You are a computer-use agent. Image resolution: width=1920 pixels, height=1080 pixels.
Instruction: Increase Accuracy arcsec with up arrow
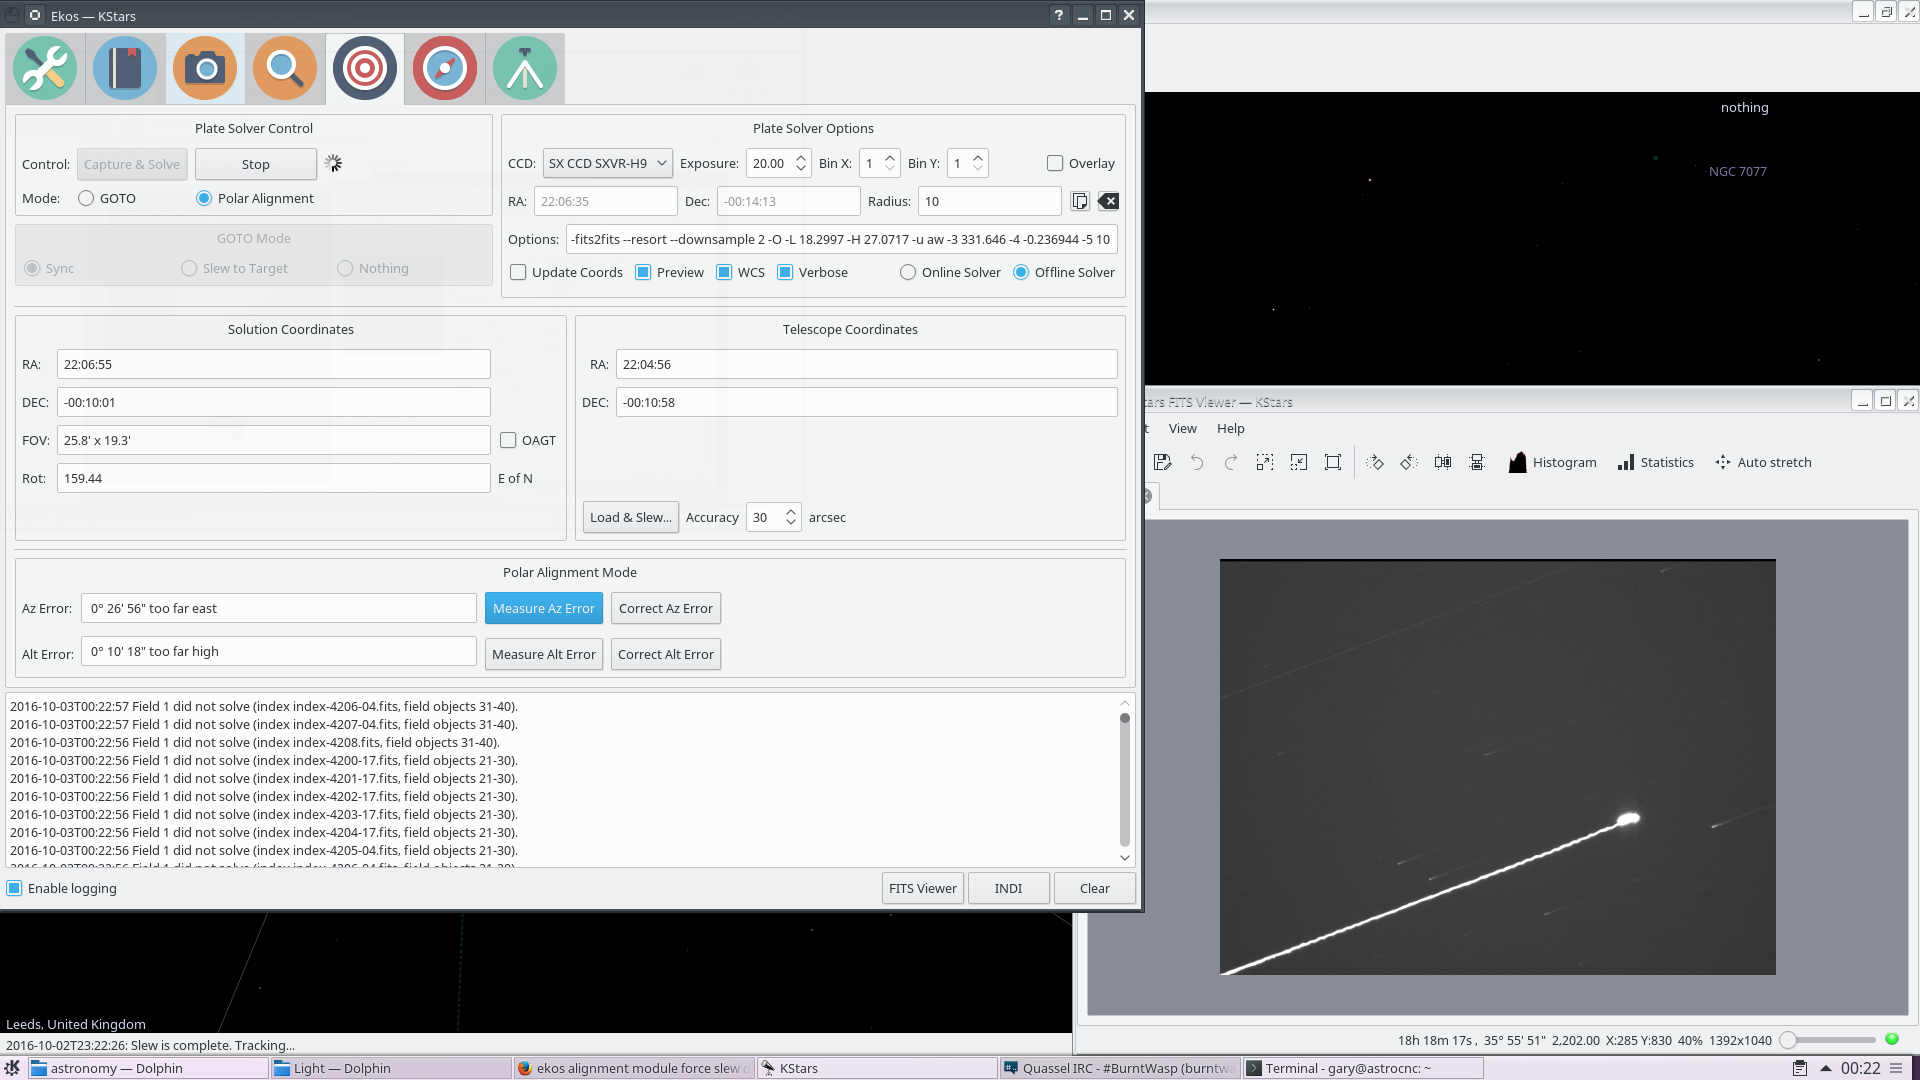(x=790, y=511)
